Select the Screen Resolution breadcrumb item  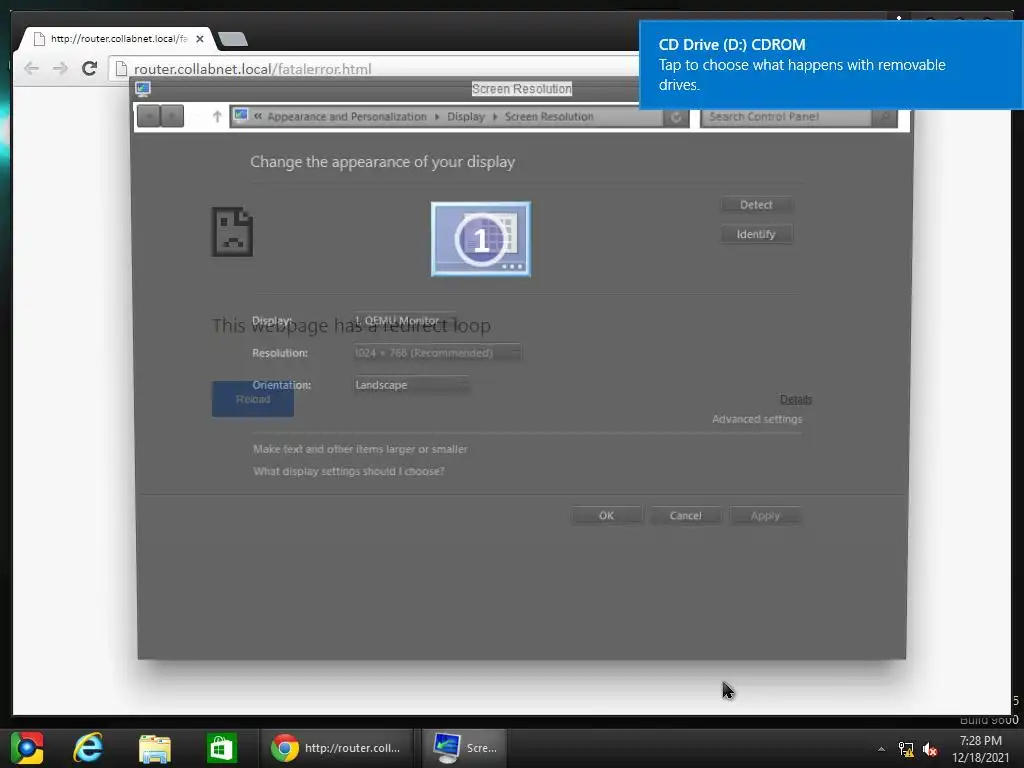tap(549, 116)
